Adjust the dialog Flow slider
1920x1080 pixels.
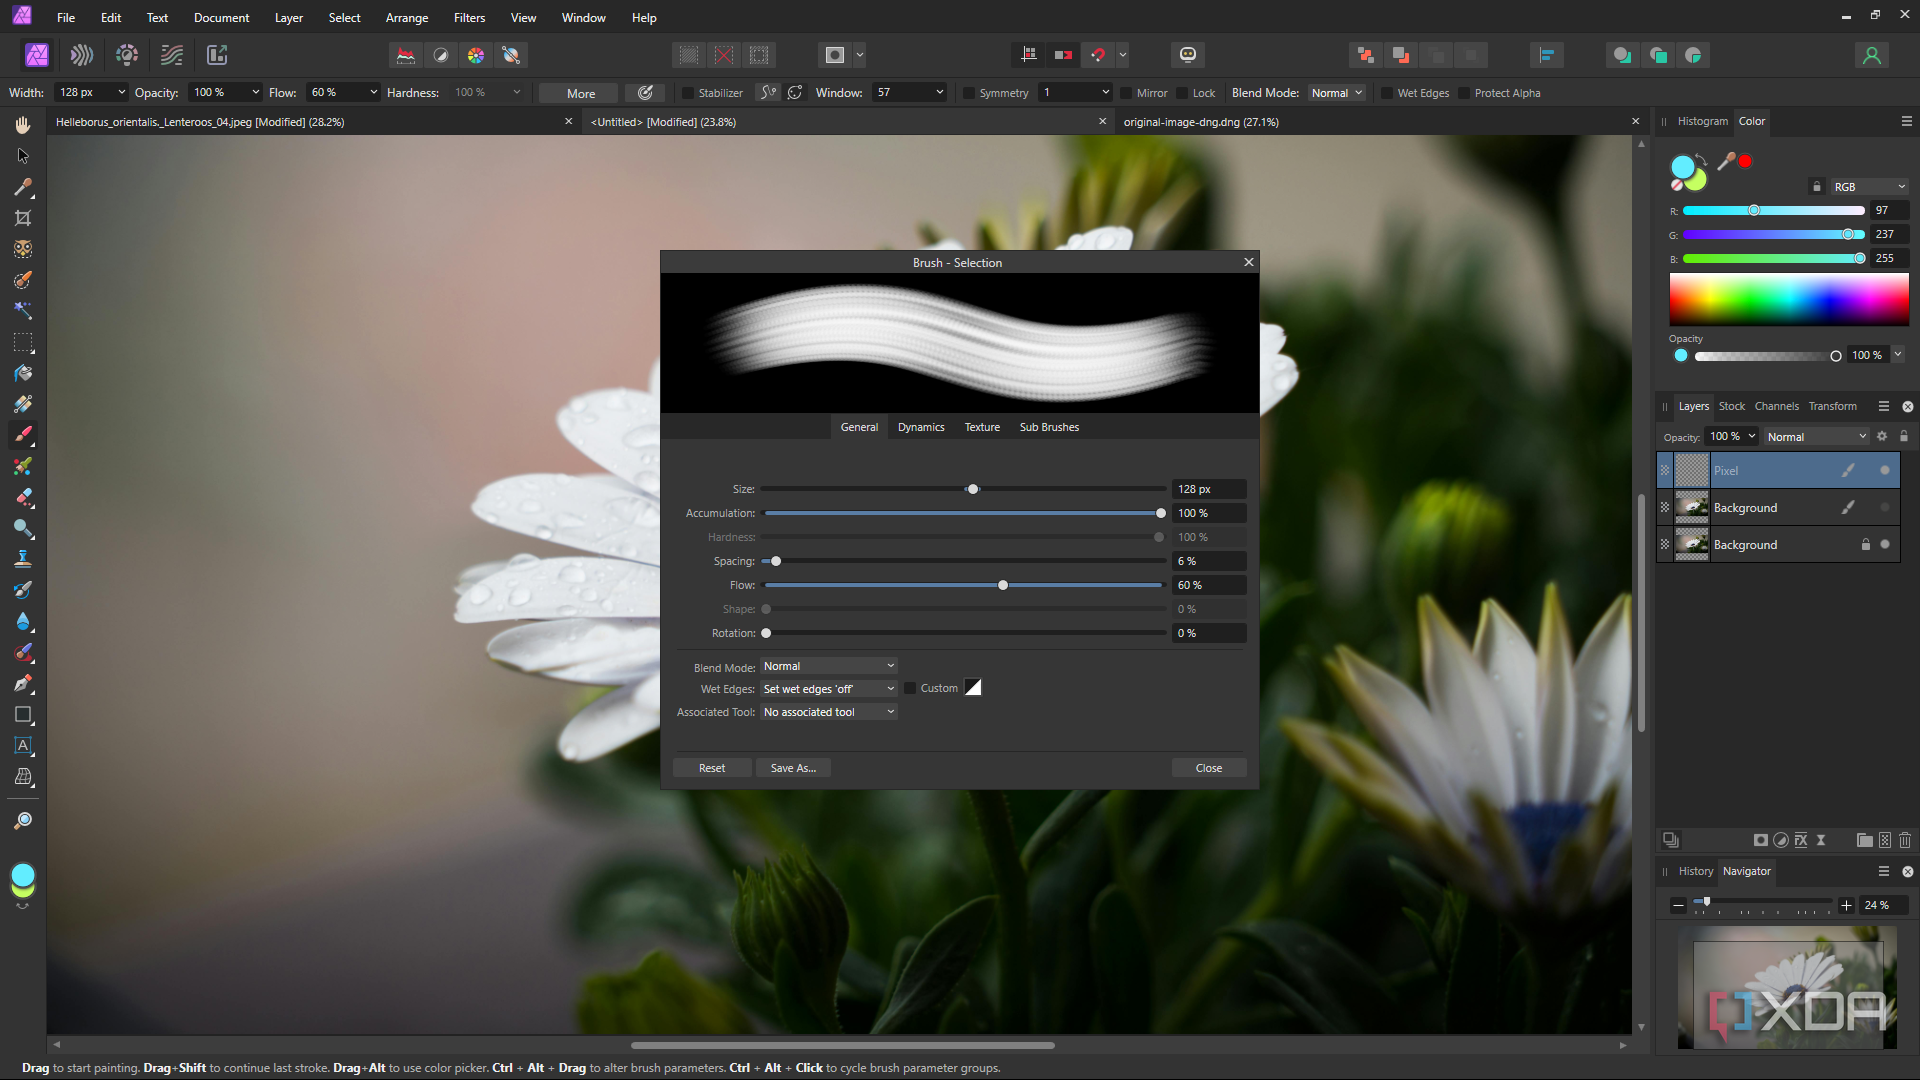click(x=963, y=585)
